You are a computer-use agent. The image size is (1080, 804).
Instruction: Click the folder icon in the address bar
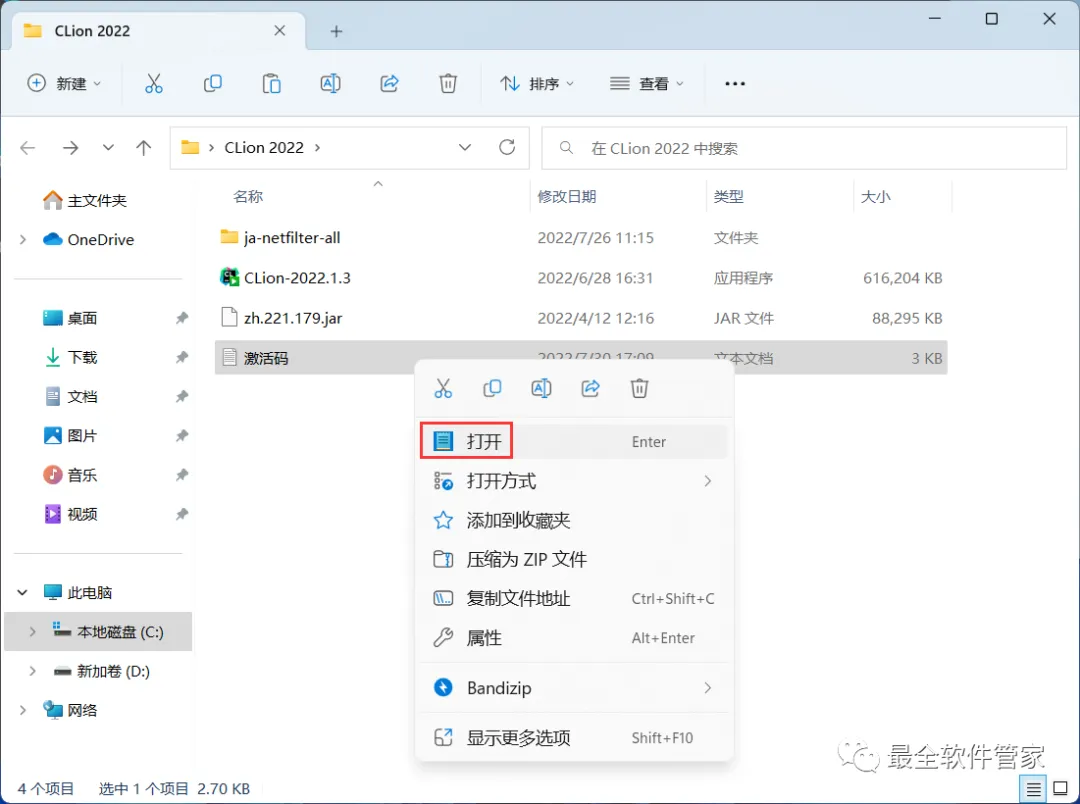pyautogui.click(x=190, y=147)
